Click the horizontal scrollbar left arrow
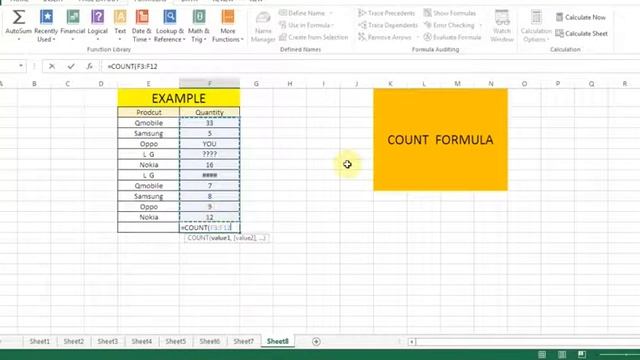The width and height of the screenshot is (640, 360). click(x=412, y=342)
